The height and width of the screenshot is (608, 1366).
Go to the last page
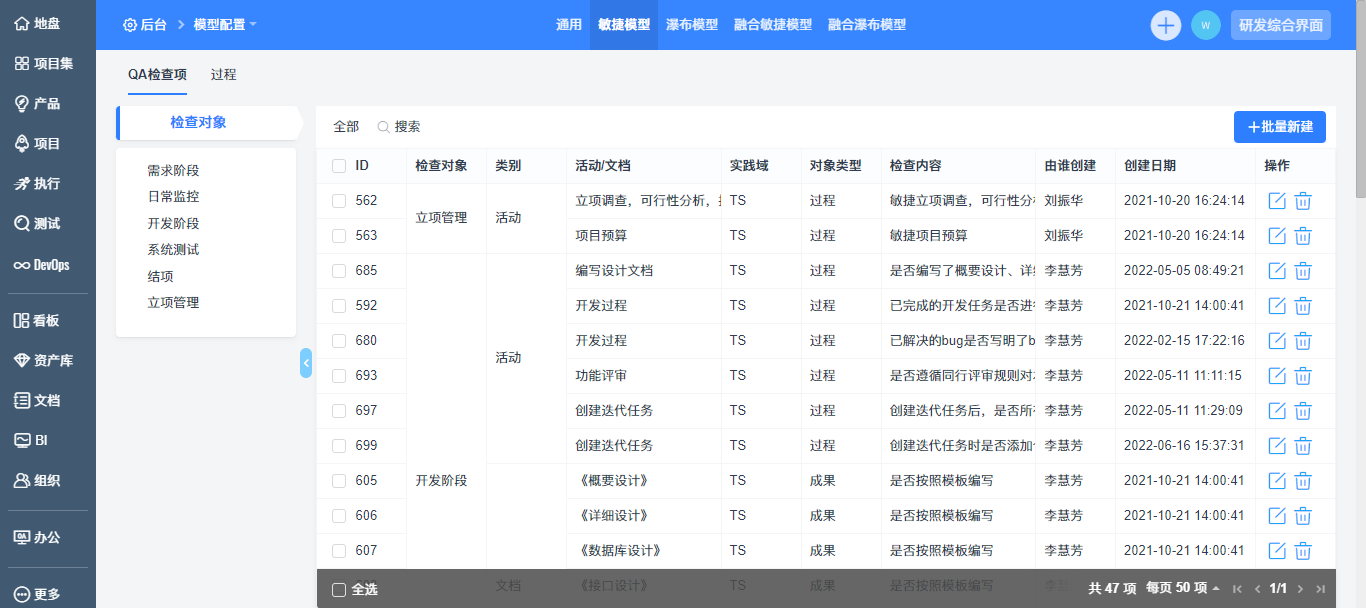(1321, 589)
